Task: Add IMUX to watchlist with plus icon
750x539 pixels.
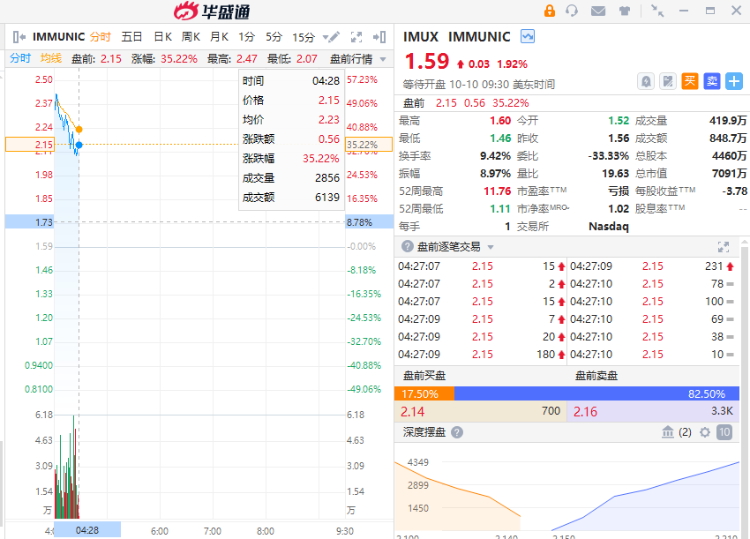Action: pyautogui.click(x=735, y=81)
